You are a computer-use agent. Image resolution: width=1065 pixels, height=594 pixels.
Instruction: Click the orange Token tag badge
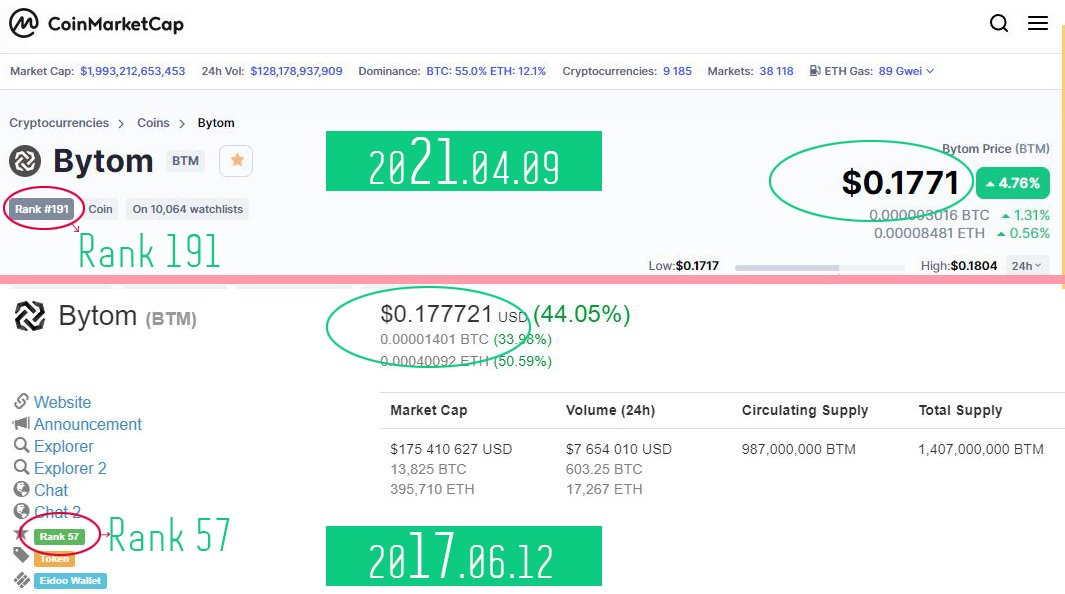54,559
